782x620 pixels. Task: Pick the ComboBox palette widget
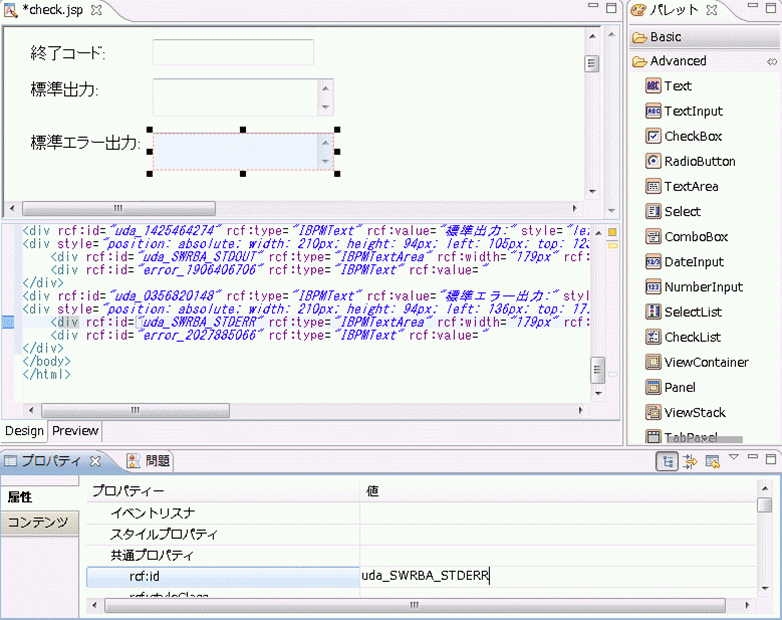(695, 237)
